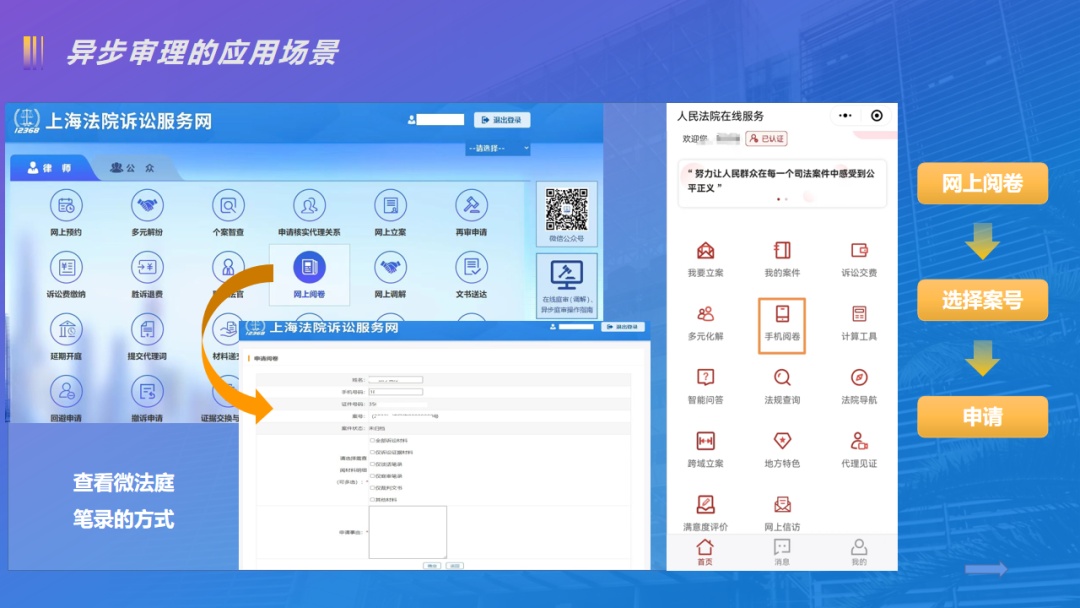
Task: Switch to the 公众 tab
Action: [132, 168]
